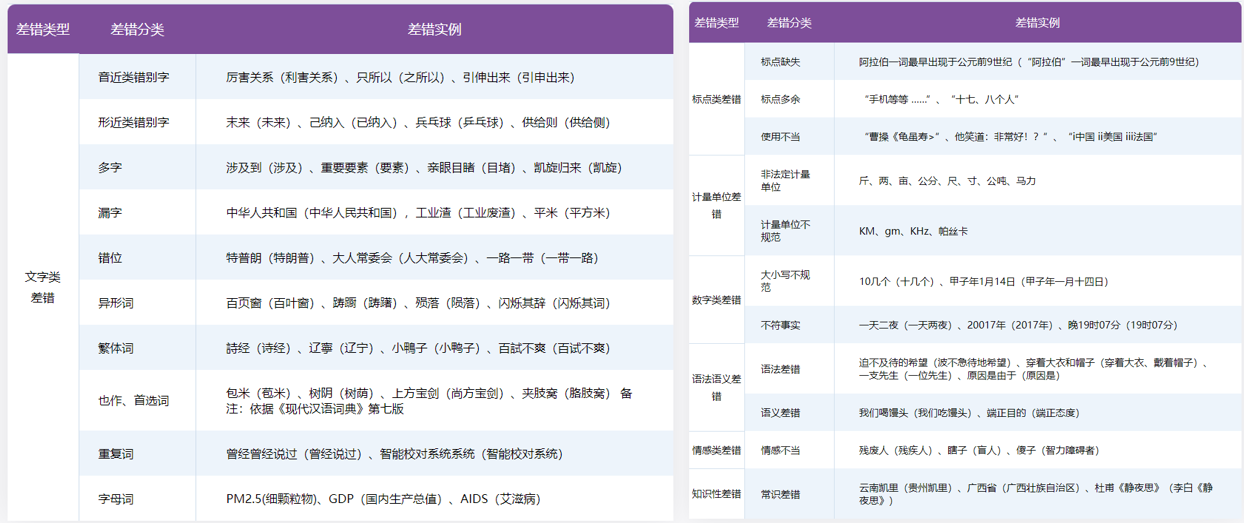Image resolution: width=1246 pixels, height=528 pixels.
Task: Select the 字母词 category cell
Action: (x=116, y=498)
